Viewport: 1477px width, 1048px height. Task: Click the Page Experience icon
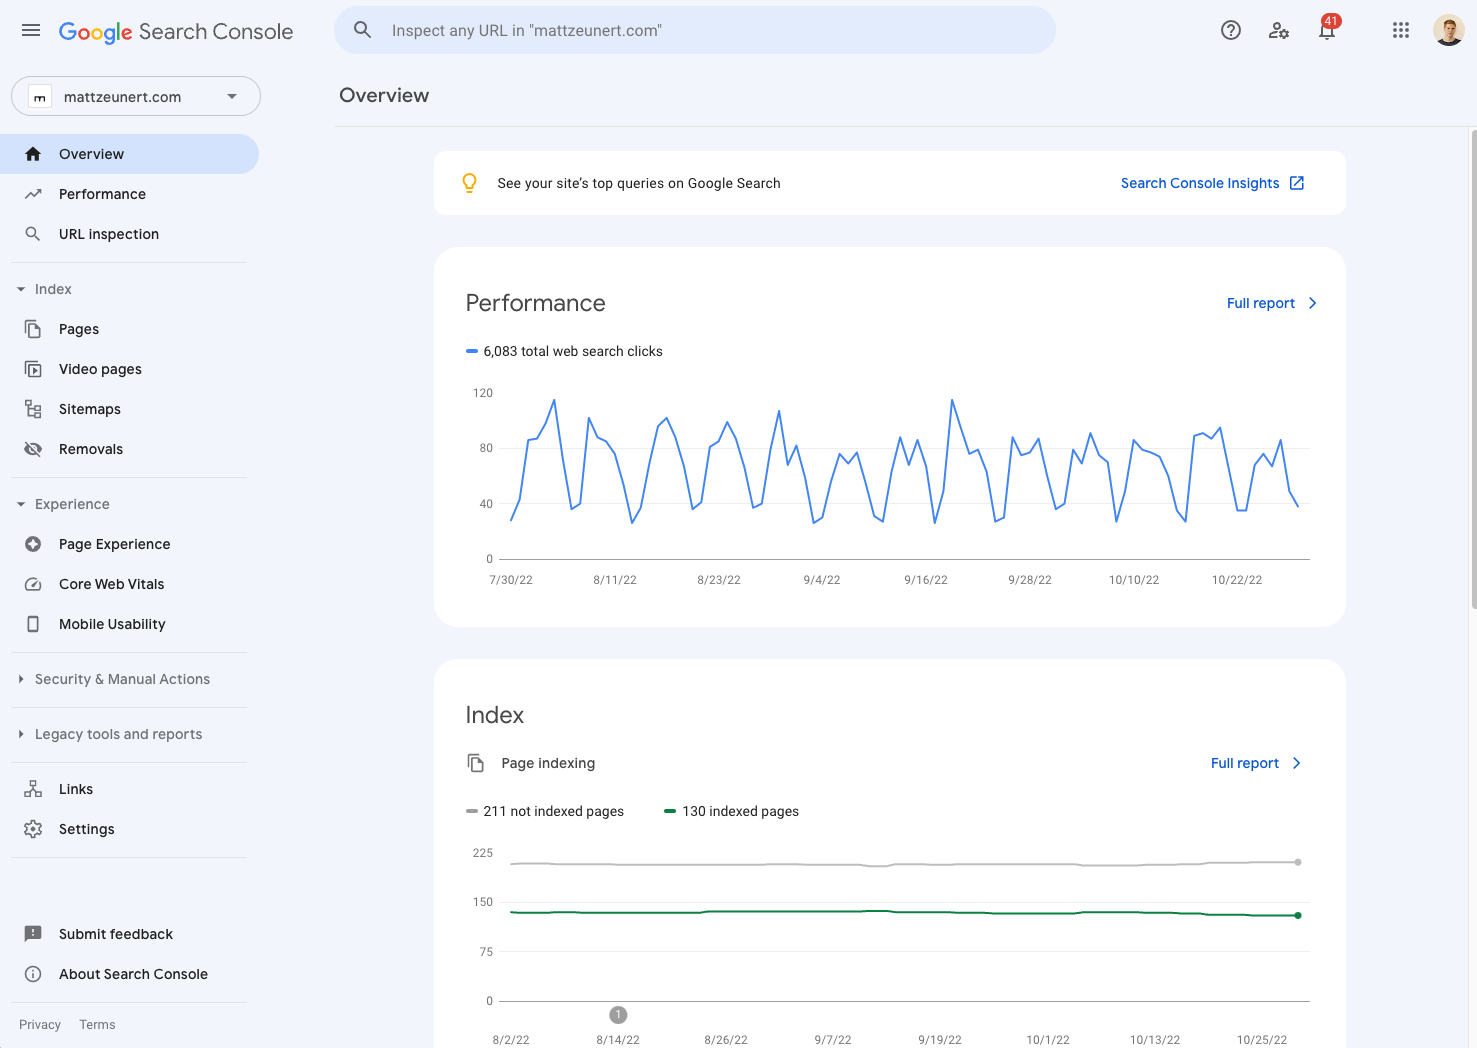[x=33, y=544]
